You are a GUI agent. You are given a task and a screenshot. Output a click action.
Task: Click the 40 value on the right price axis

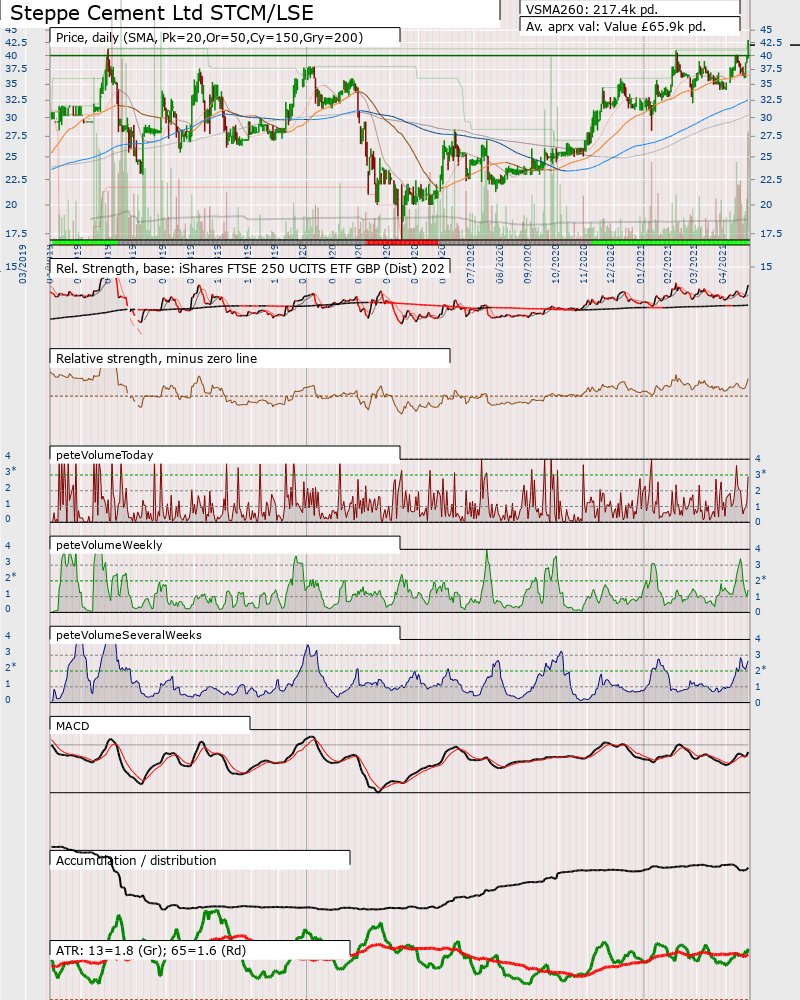coord(766,56)
